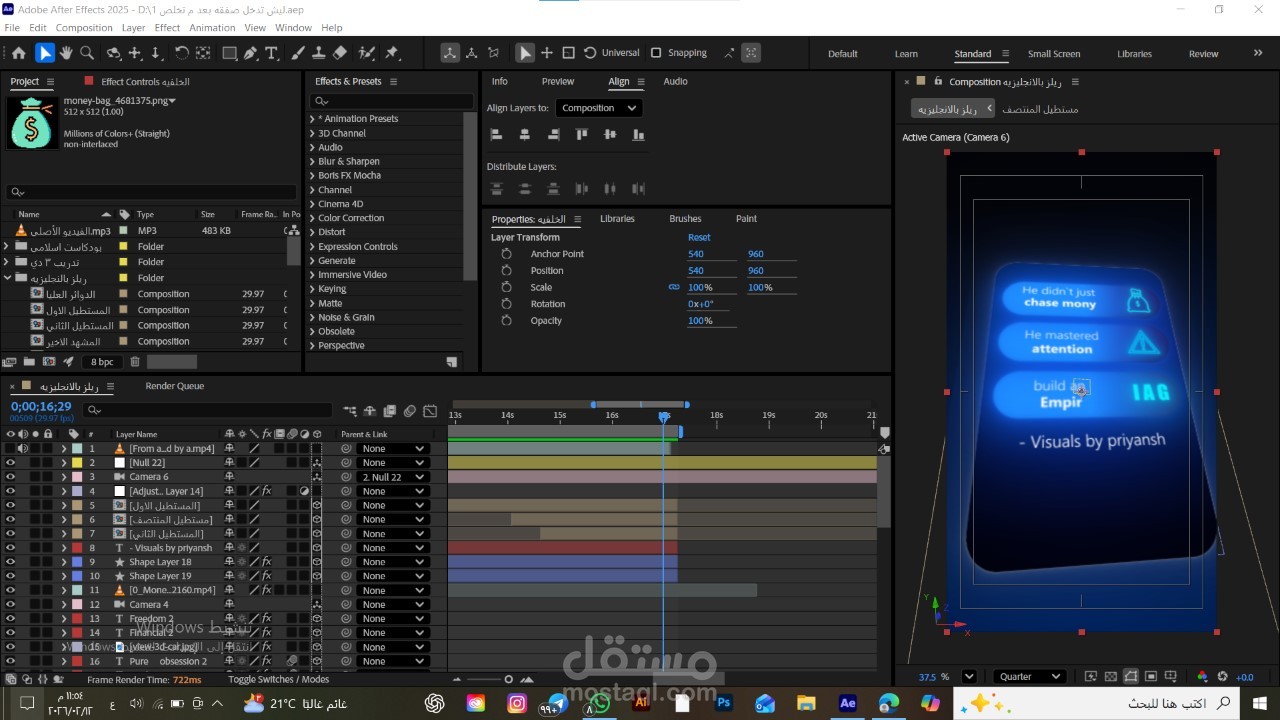Select the Hand tool

point(66,53)
